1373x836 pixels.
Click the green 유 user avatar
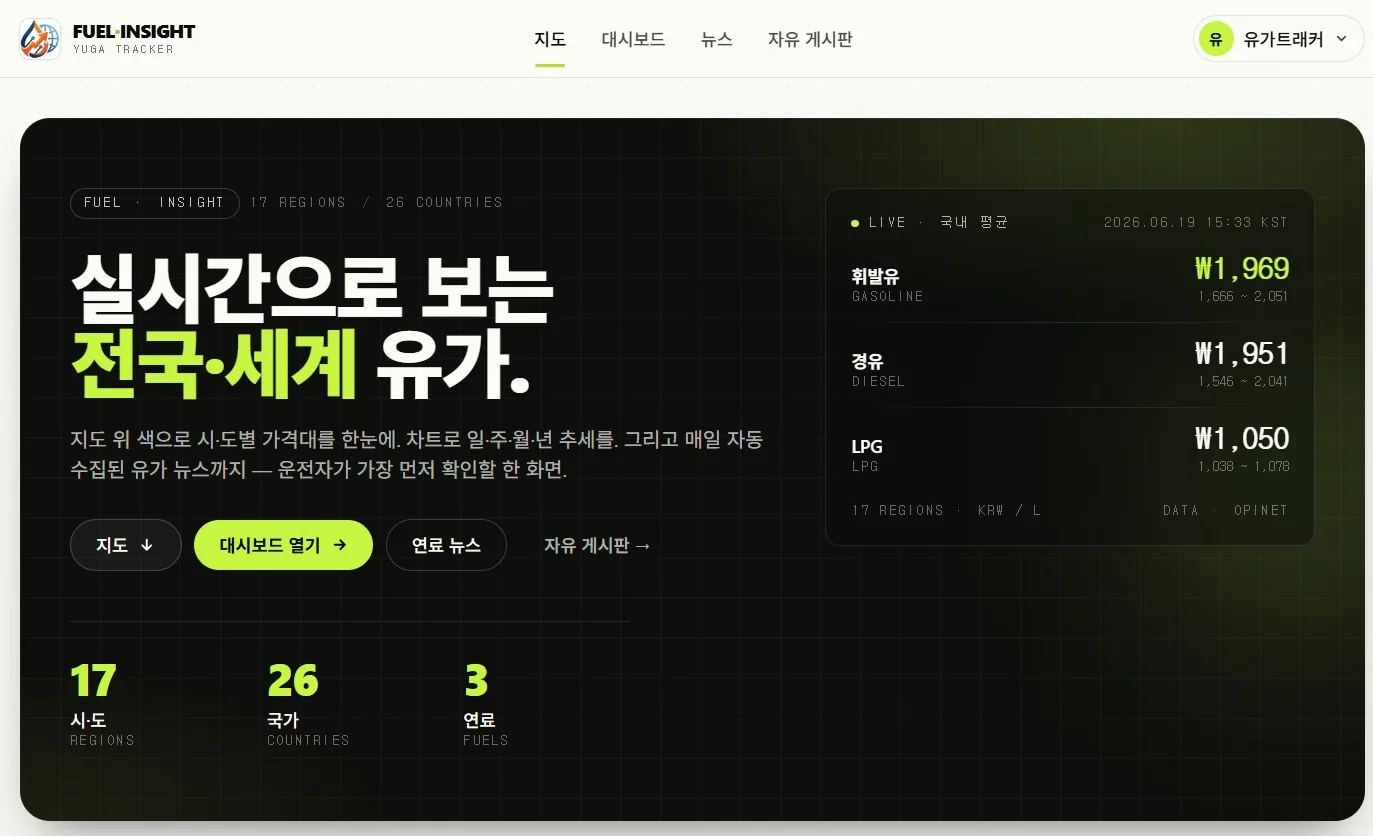1216,39
